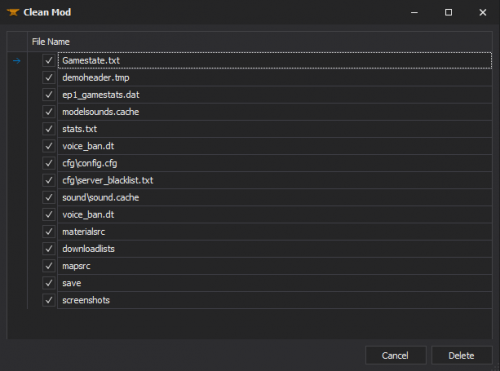Toggle the screenshots checkbox
Screen dimensions: 500x371
(49, 300)
